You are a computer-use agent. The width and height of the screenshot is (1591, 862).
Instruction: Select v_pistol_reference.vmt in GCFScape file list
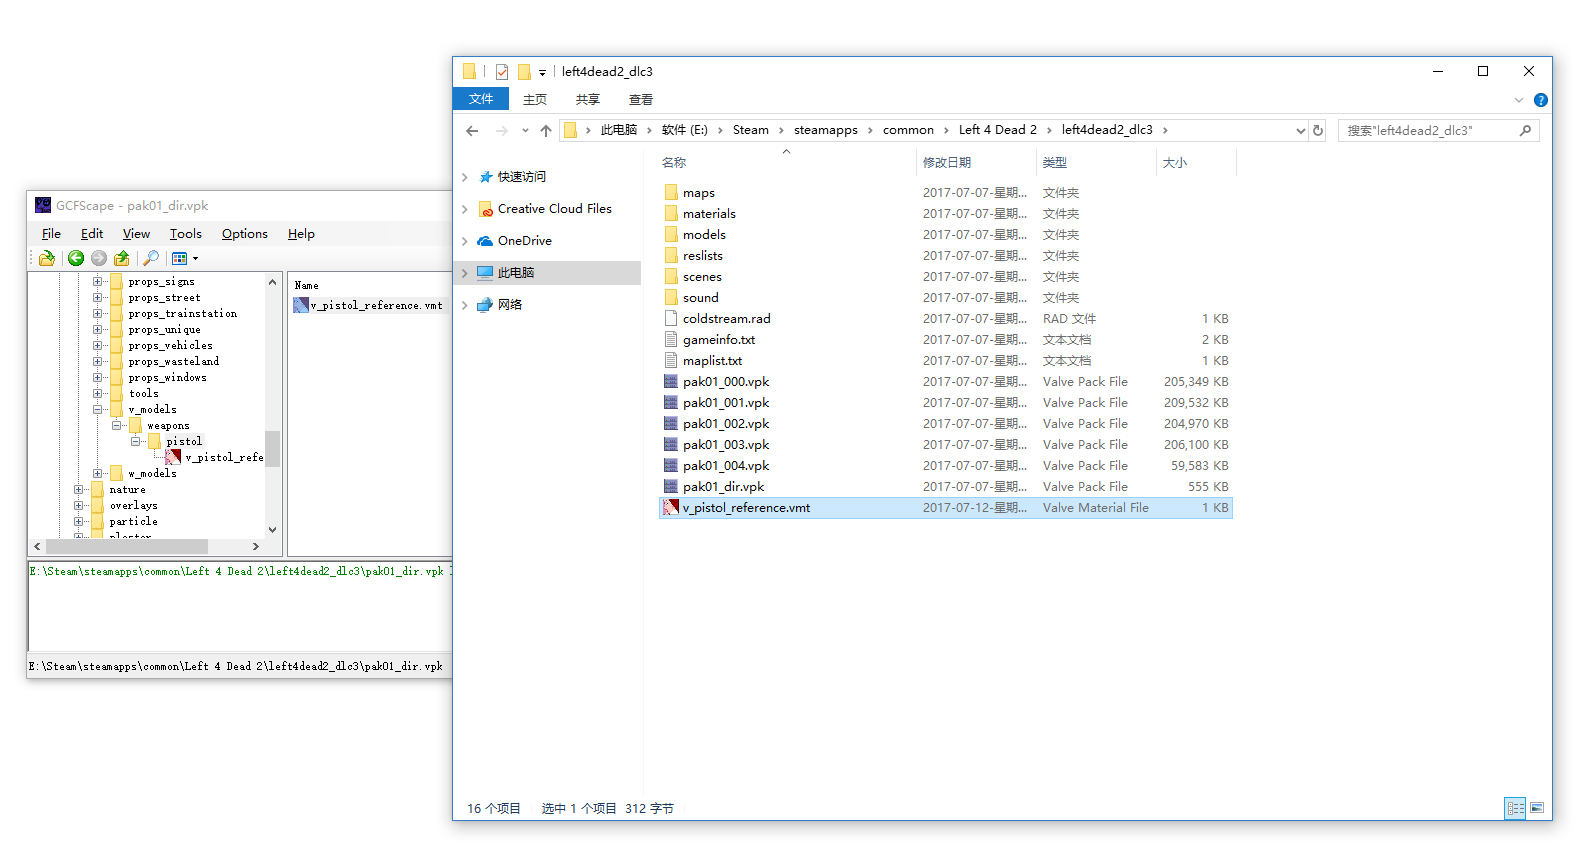(x=368, y=306)
